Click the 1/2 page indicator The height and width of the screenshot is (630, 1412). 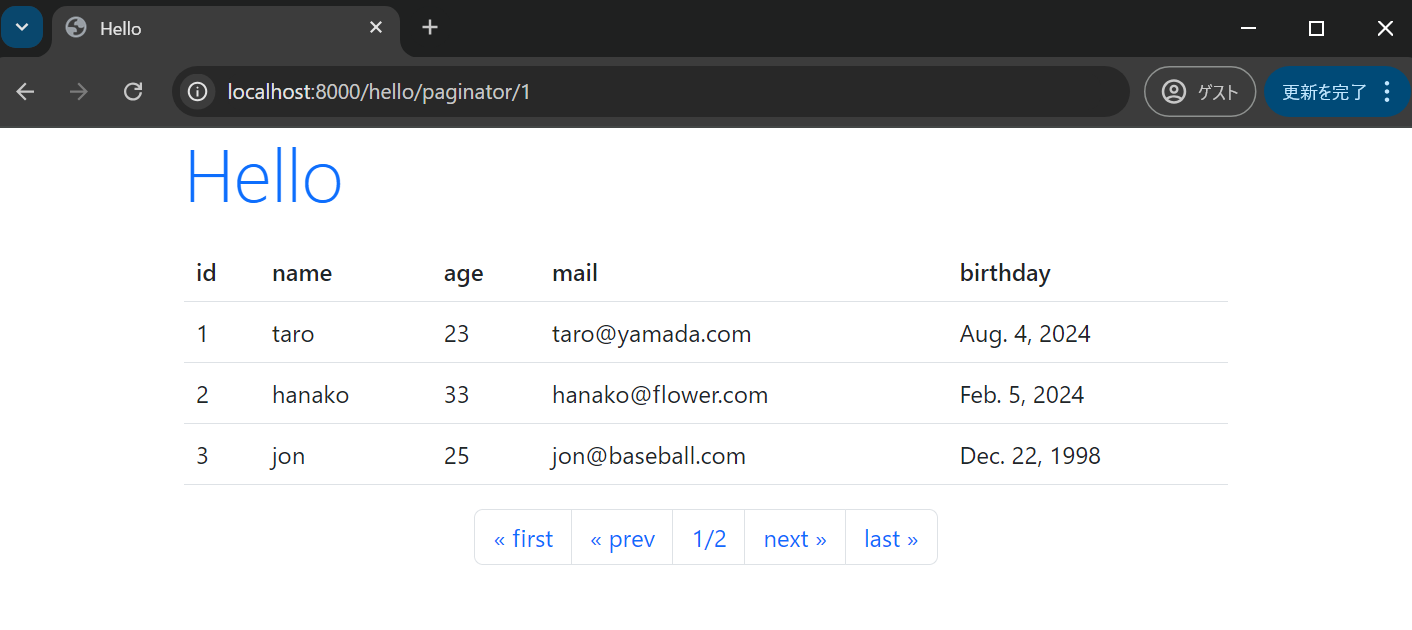point(709,539)
